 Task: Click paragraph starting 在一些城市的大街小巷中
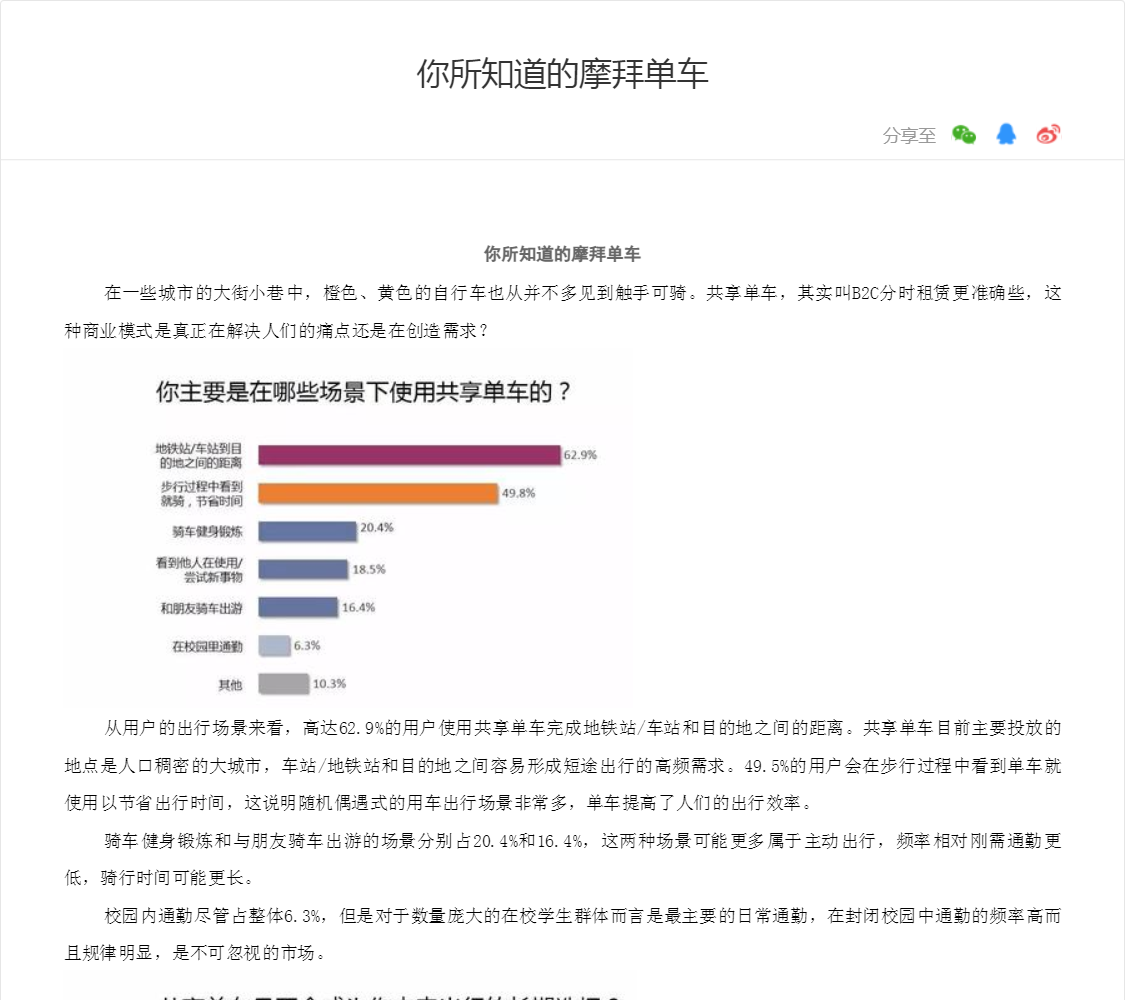click(562, 311)
